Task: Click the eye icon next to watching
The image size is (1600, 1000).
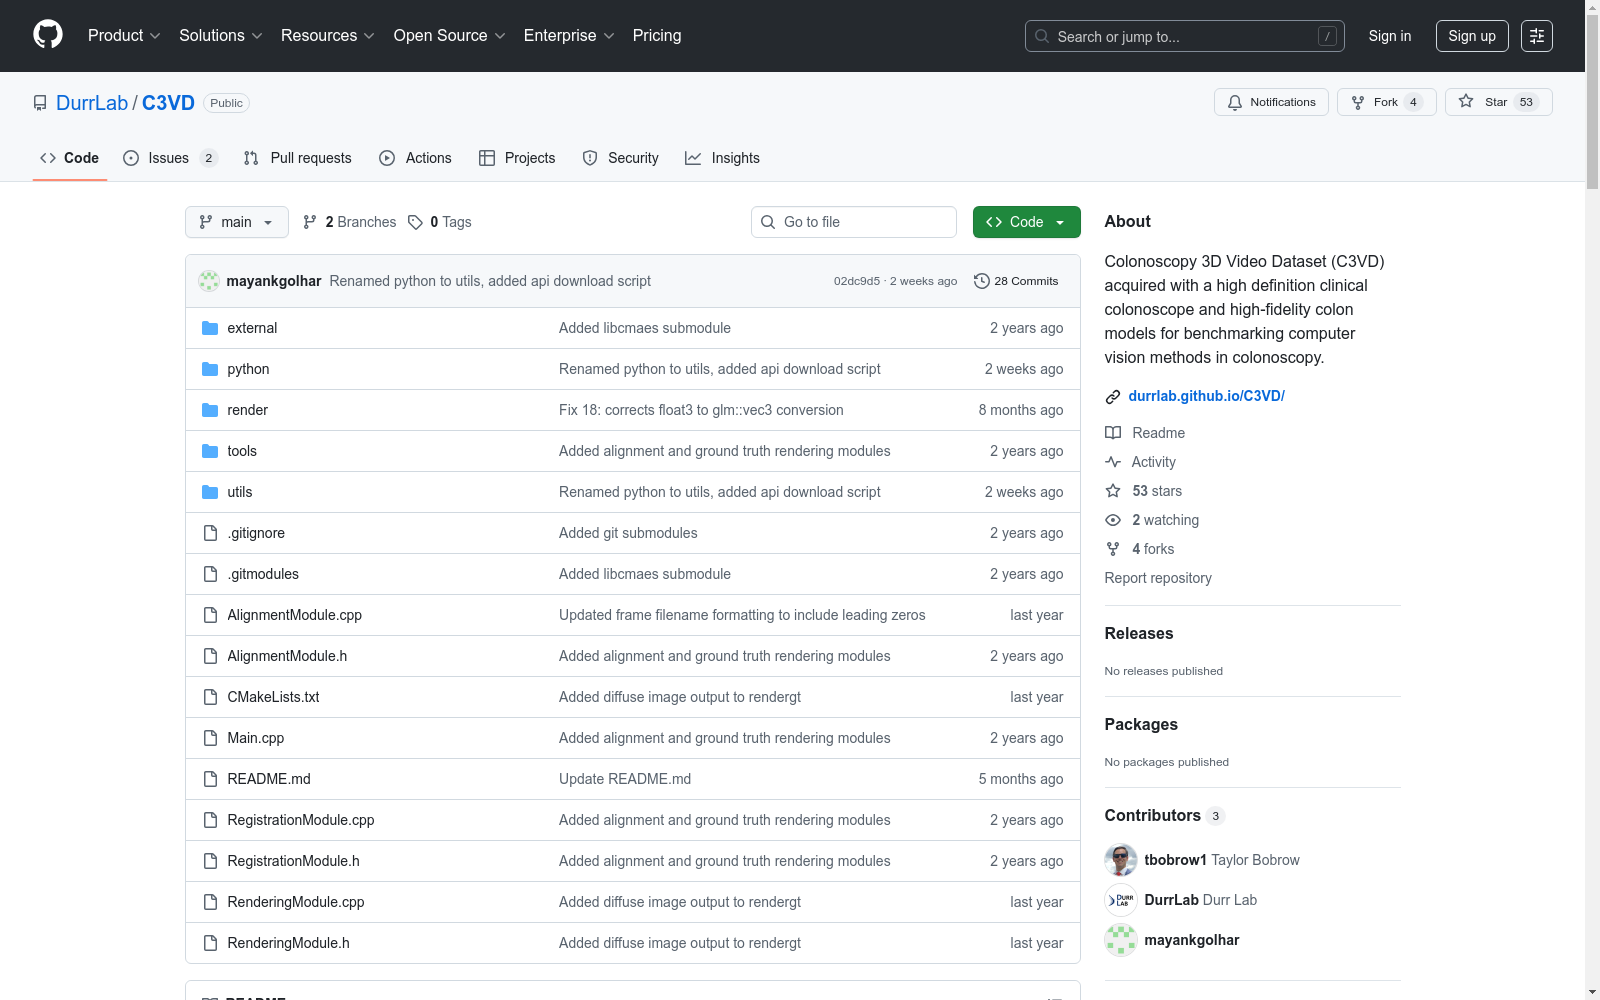Action: 1113,520
